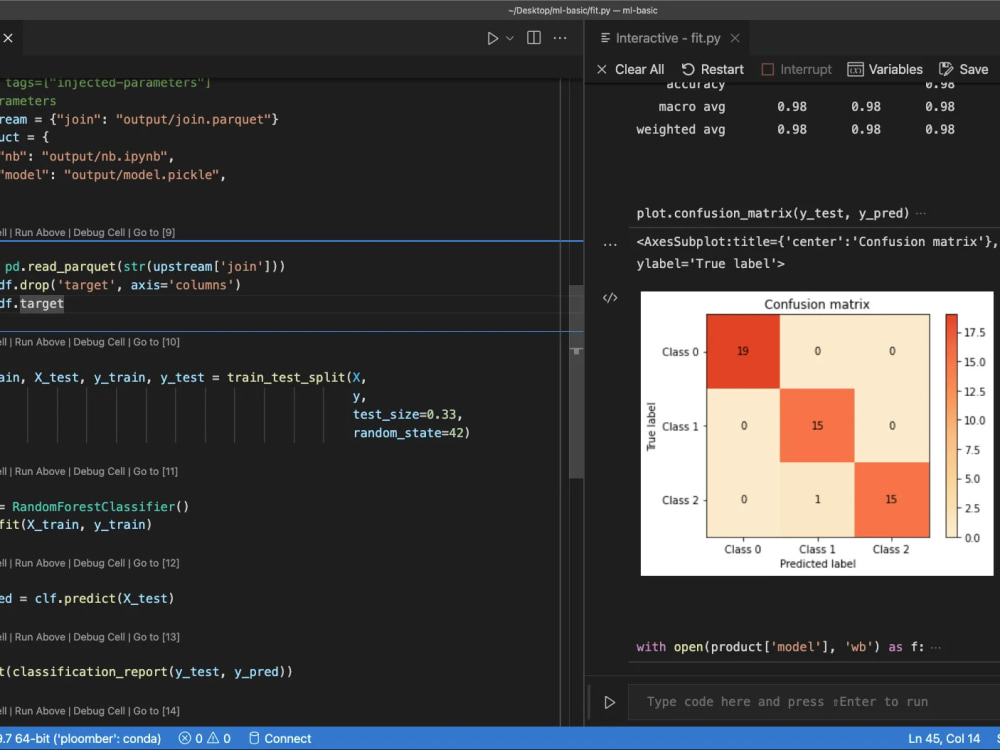Click the weighted avg row in output
1000x750 pixels.
[x=795, y=129]
